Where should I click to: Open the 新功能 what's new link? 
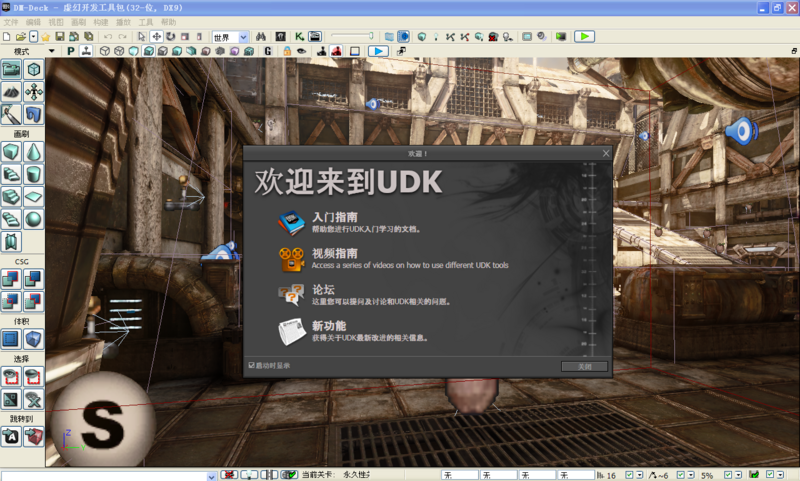pyautogui.click(x=329, y=326)
